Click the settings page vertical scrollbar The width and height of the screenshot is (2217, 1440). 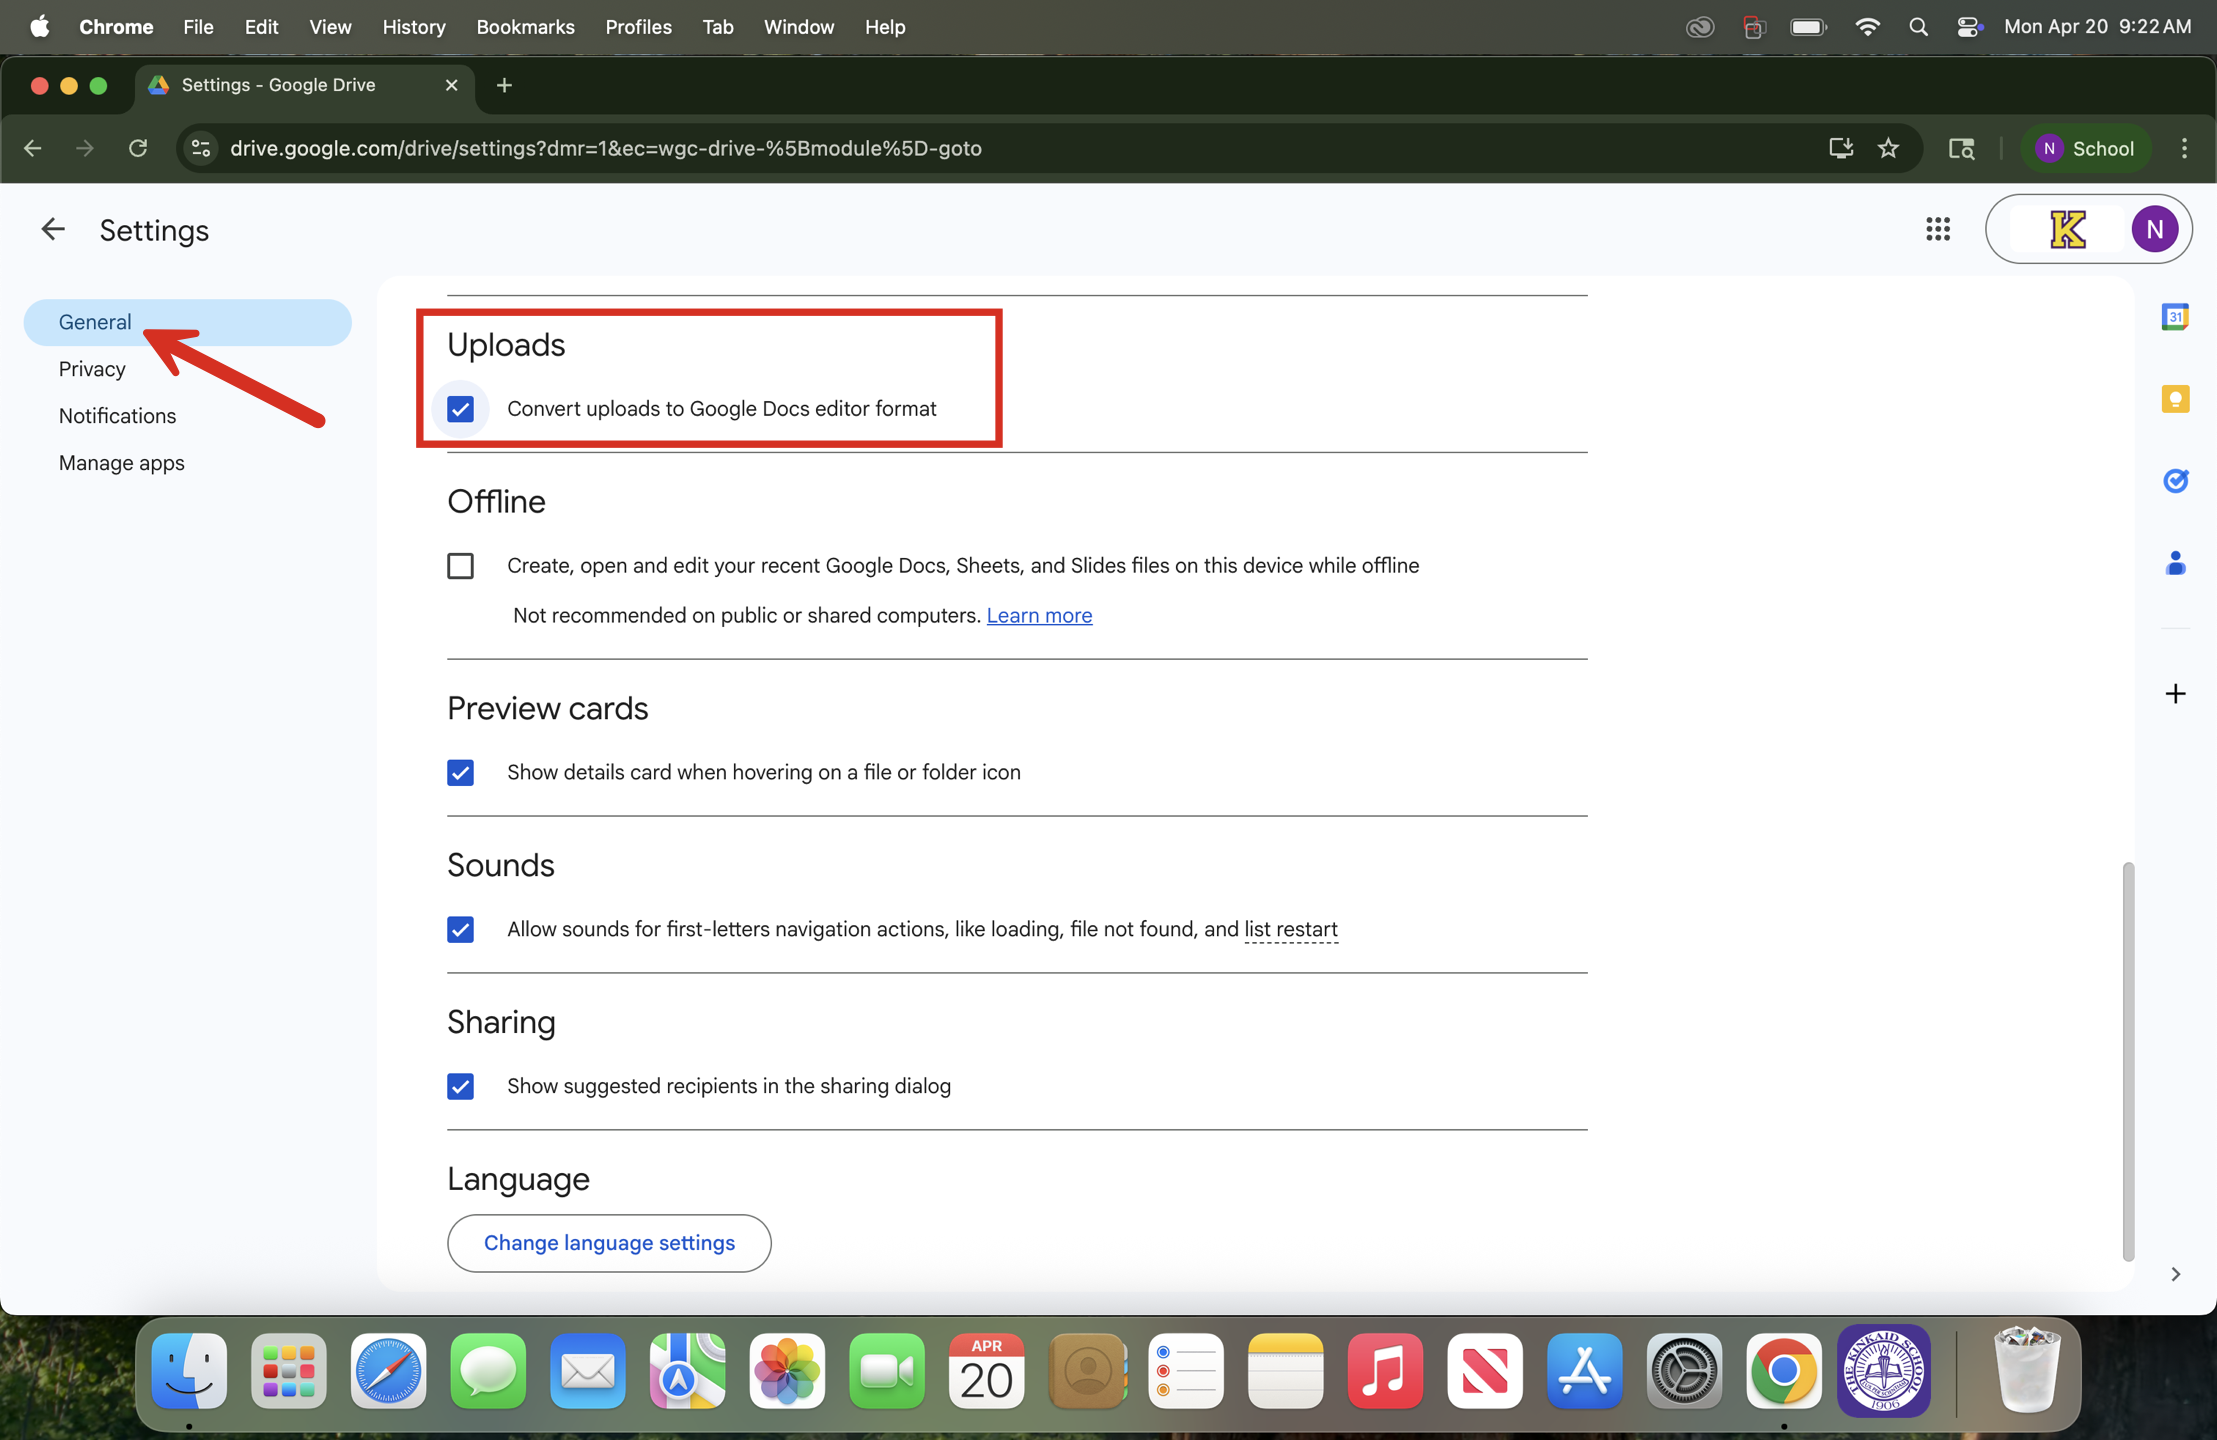[2127, 1060]
